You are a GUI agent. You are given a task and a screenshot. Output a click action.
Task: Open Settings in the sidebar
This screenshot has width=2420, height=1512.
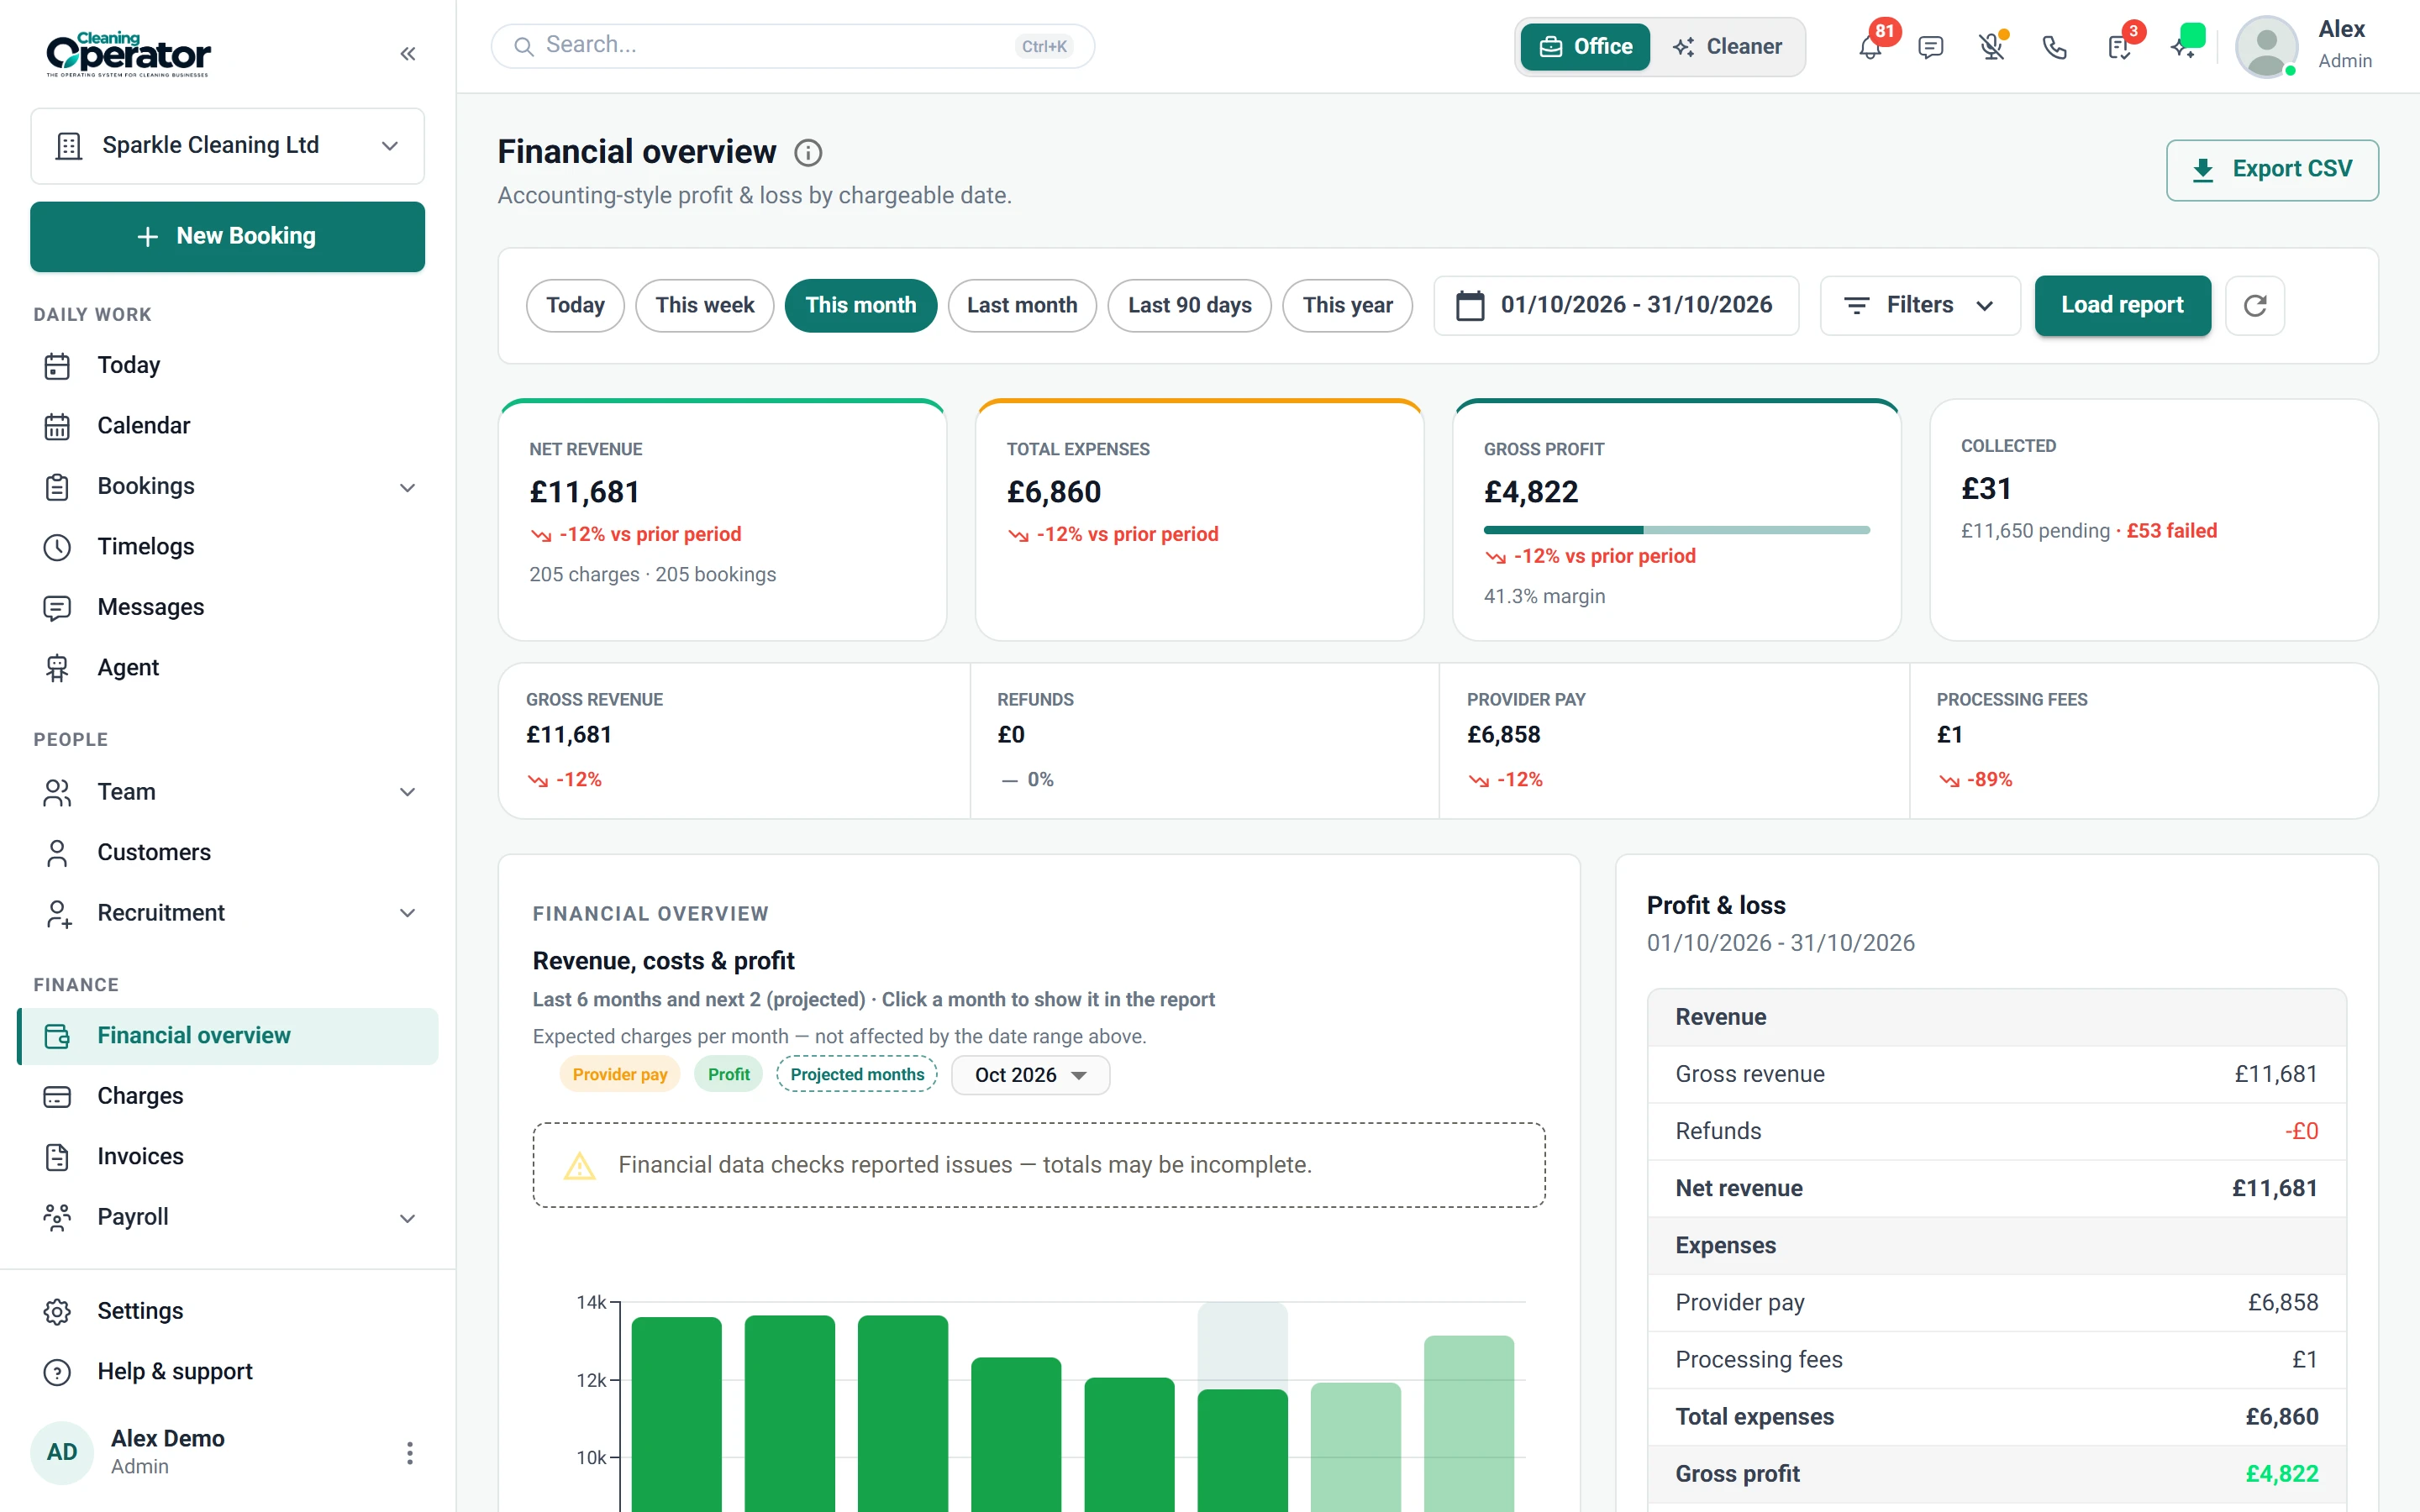[x=227, y=1310]
